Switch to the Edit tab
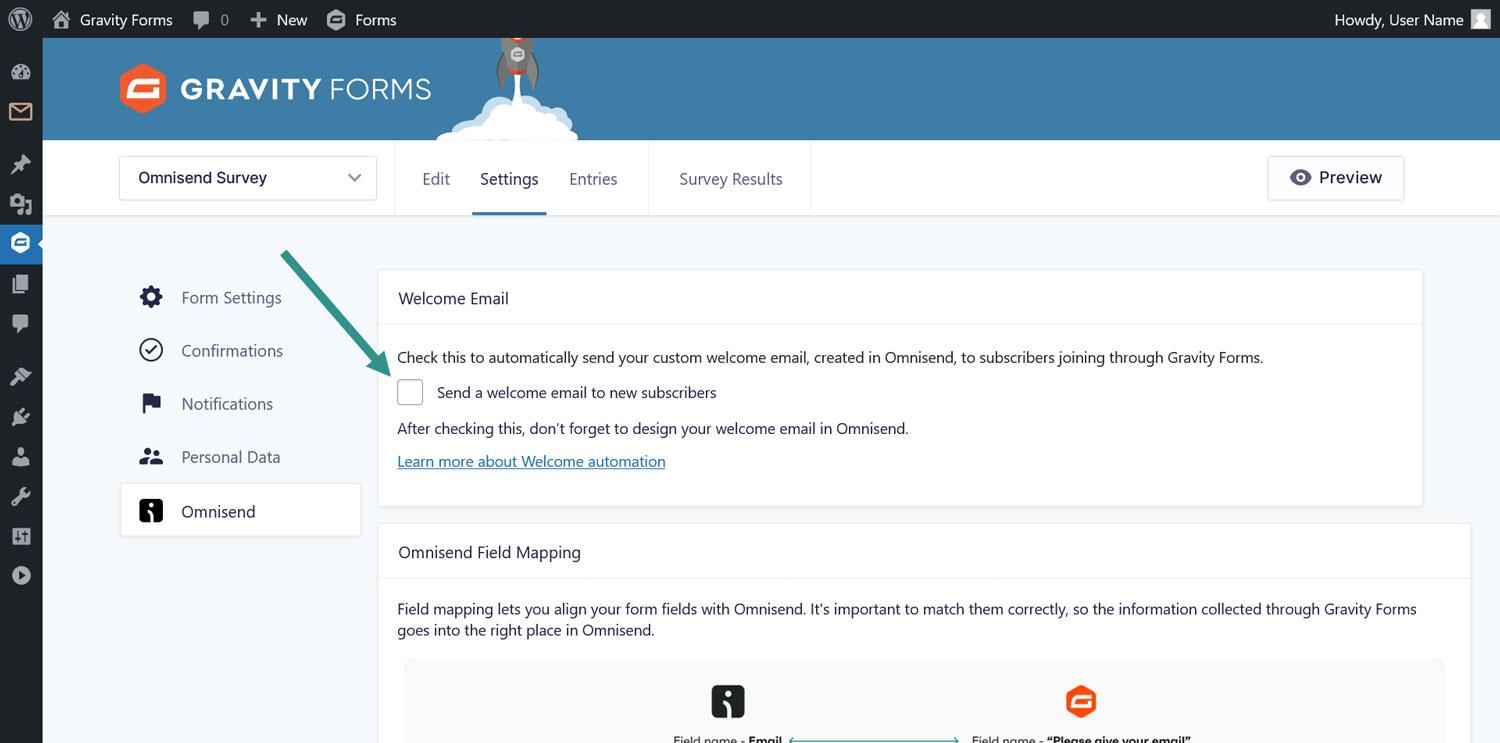1500x743 pixels. [x=436, y=179]
